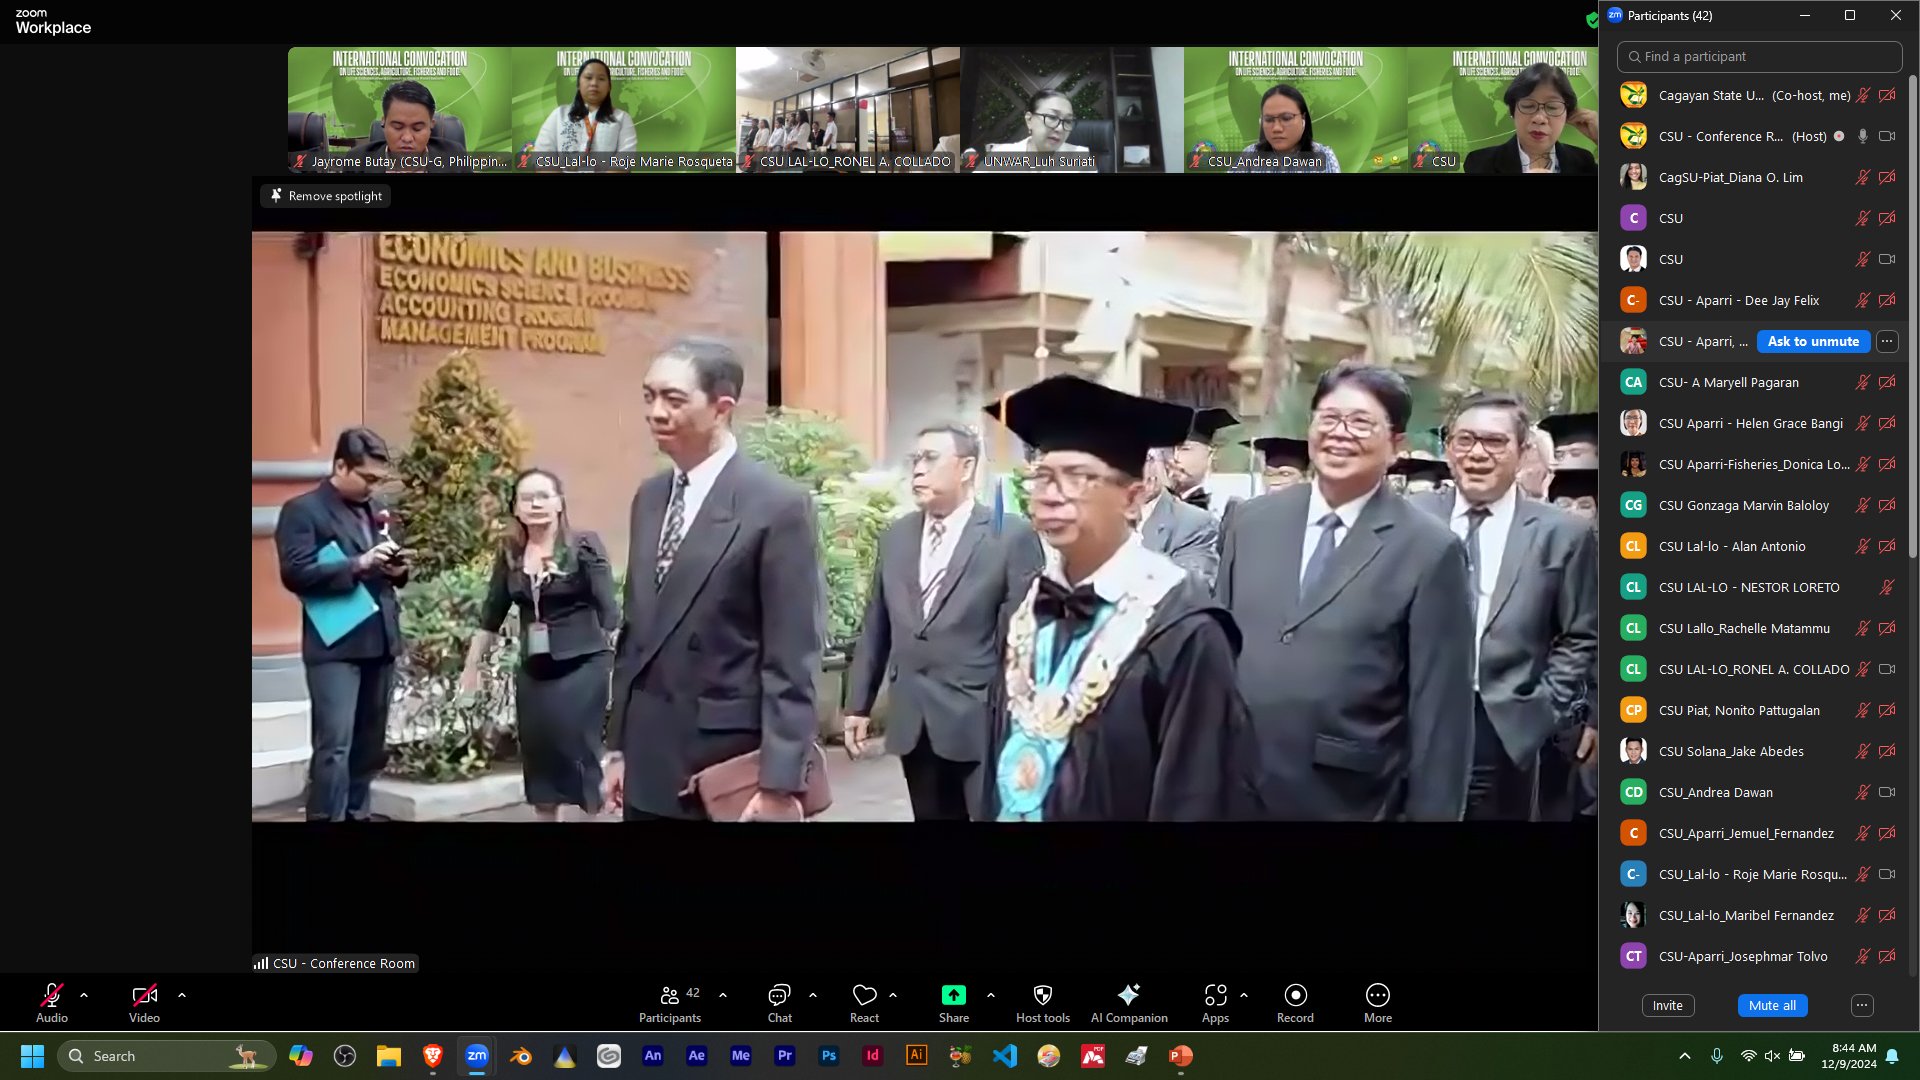Expand the Share options arrow

(991, 995)
